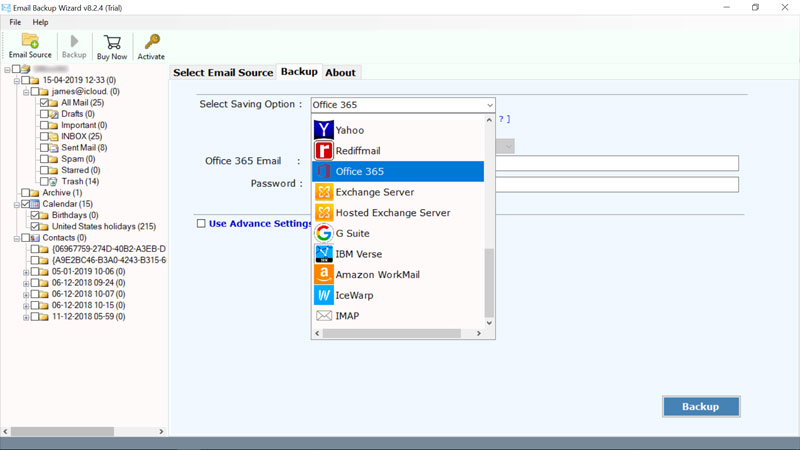Click the root mailbox icon in tree
800x450 pixels.
(x=26, y=69)
